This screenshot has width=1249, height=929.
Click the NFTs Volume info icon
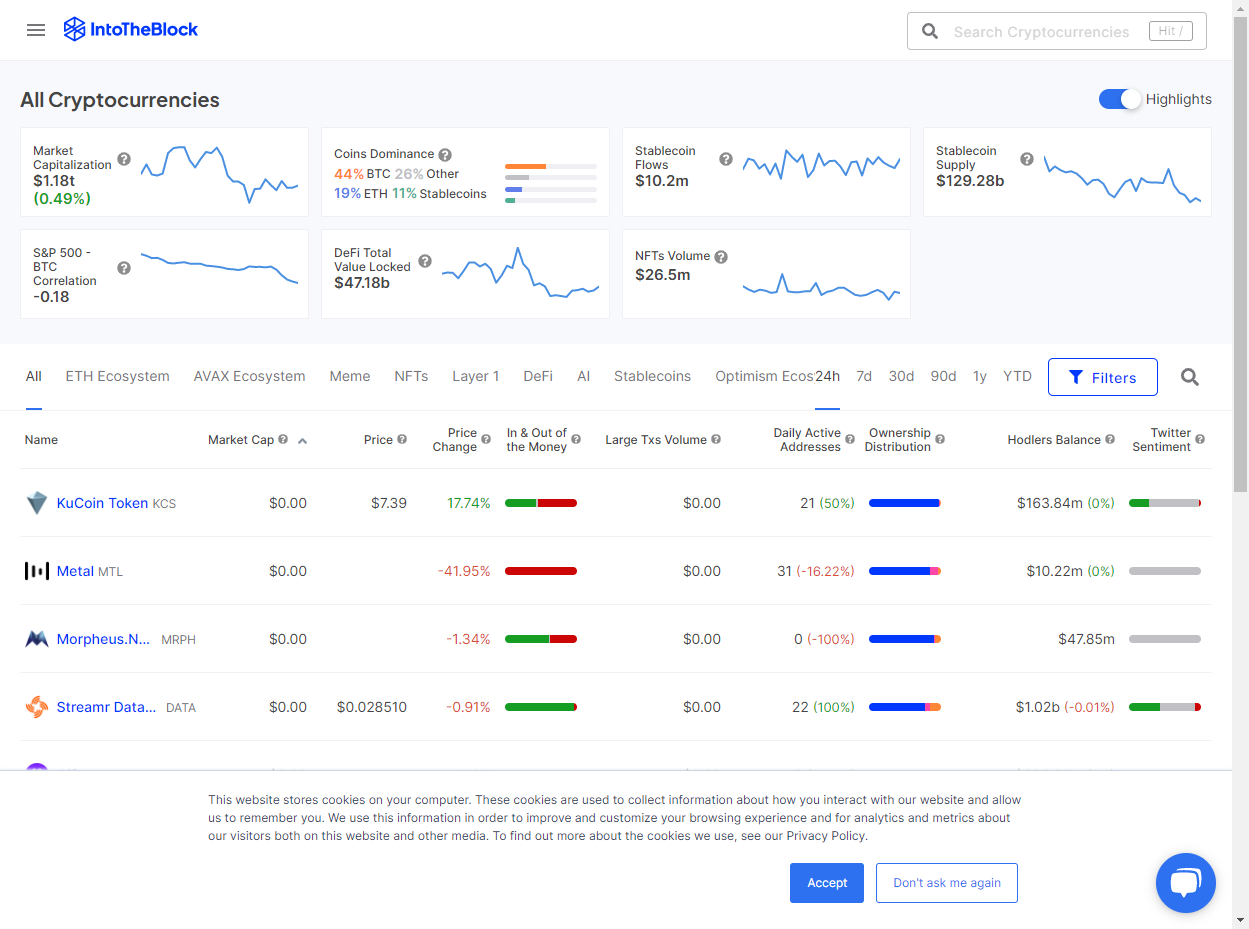pos(721,257)
